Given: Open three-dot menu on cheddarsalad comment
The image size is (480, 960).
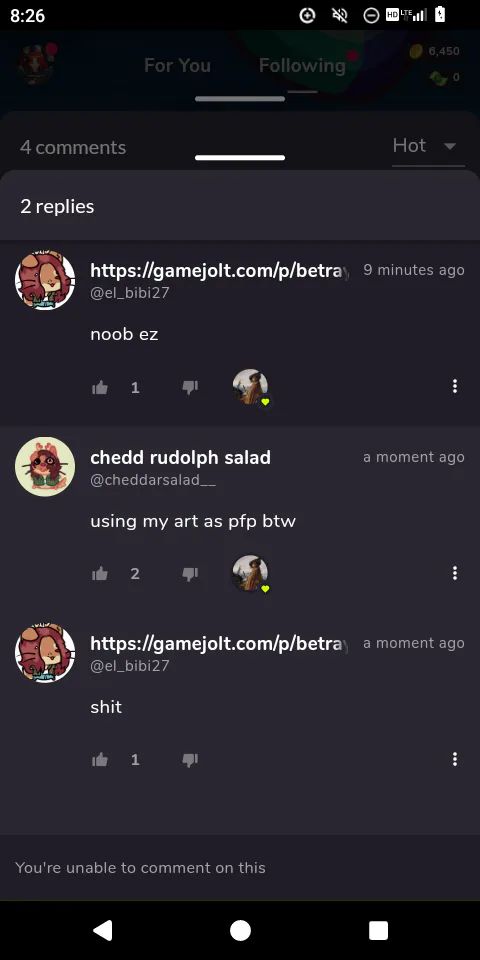Looking at the screenshot, I should pos(454,573).
